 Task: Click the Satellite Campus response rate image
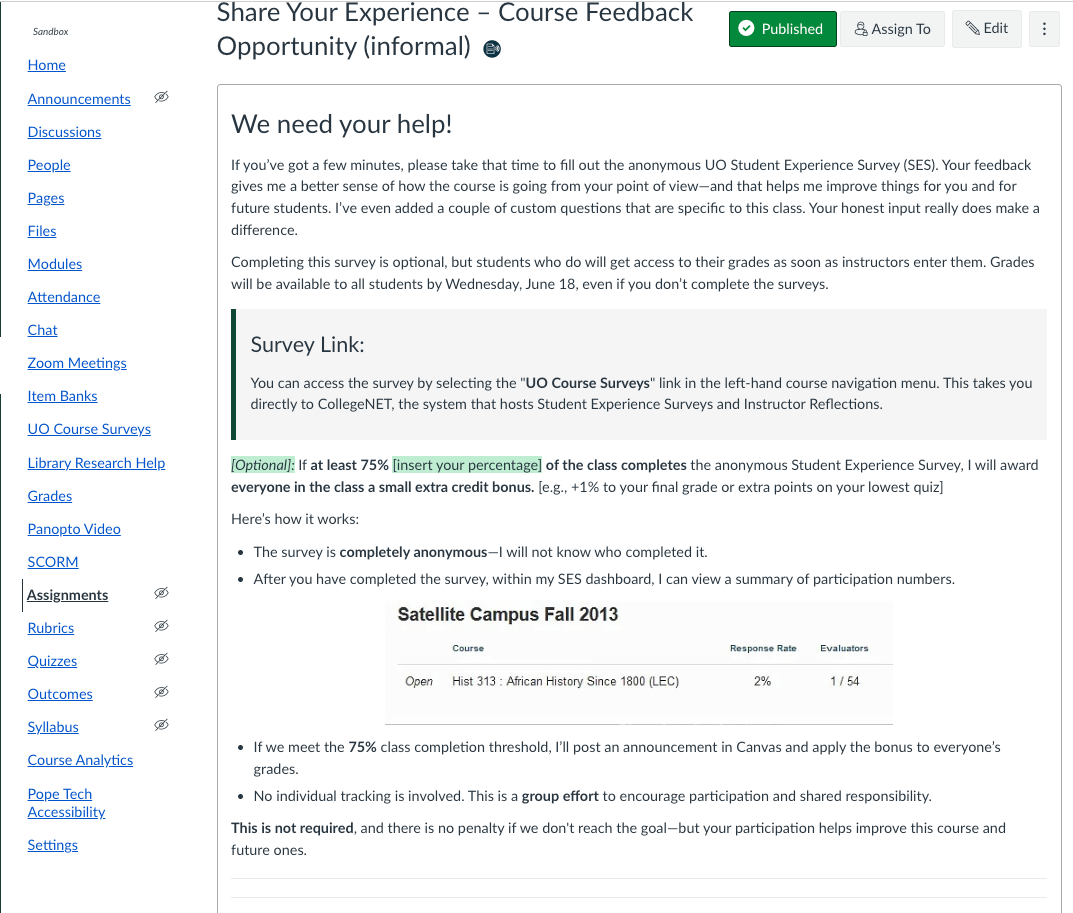point(638,662)
